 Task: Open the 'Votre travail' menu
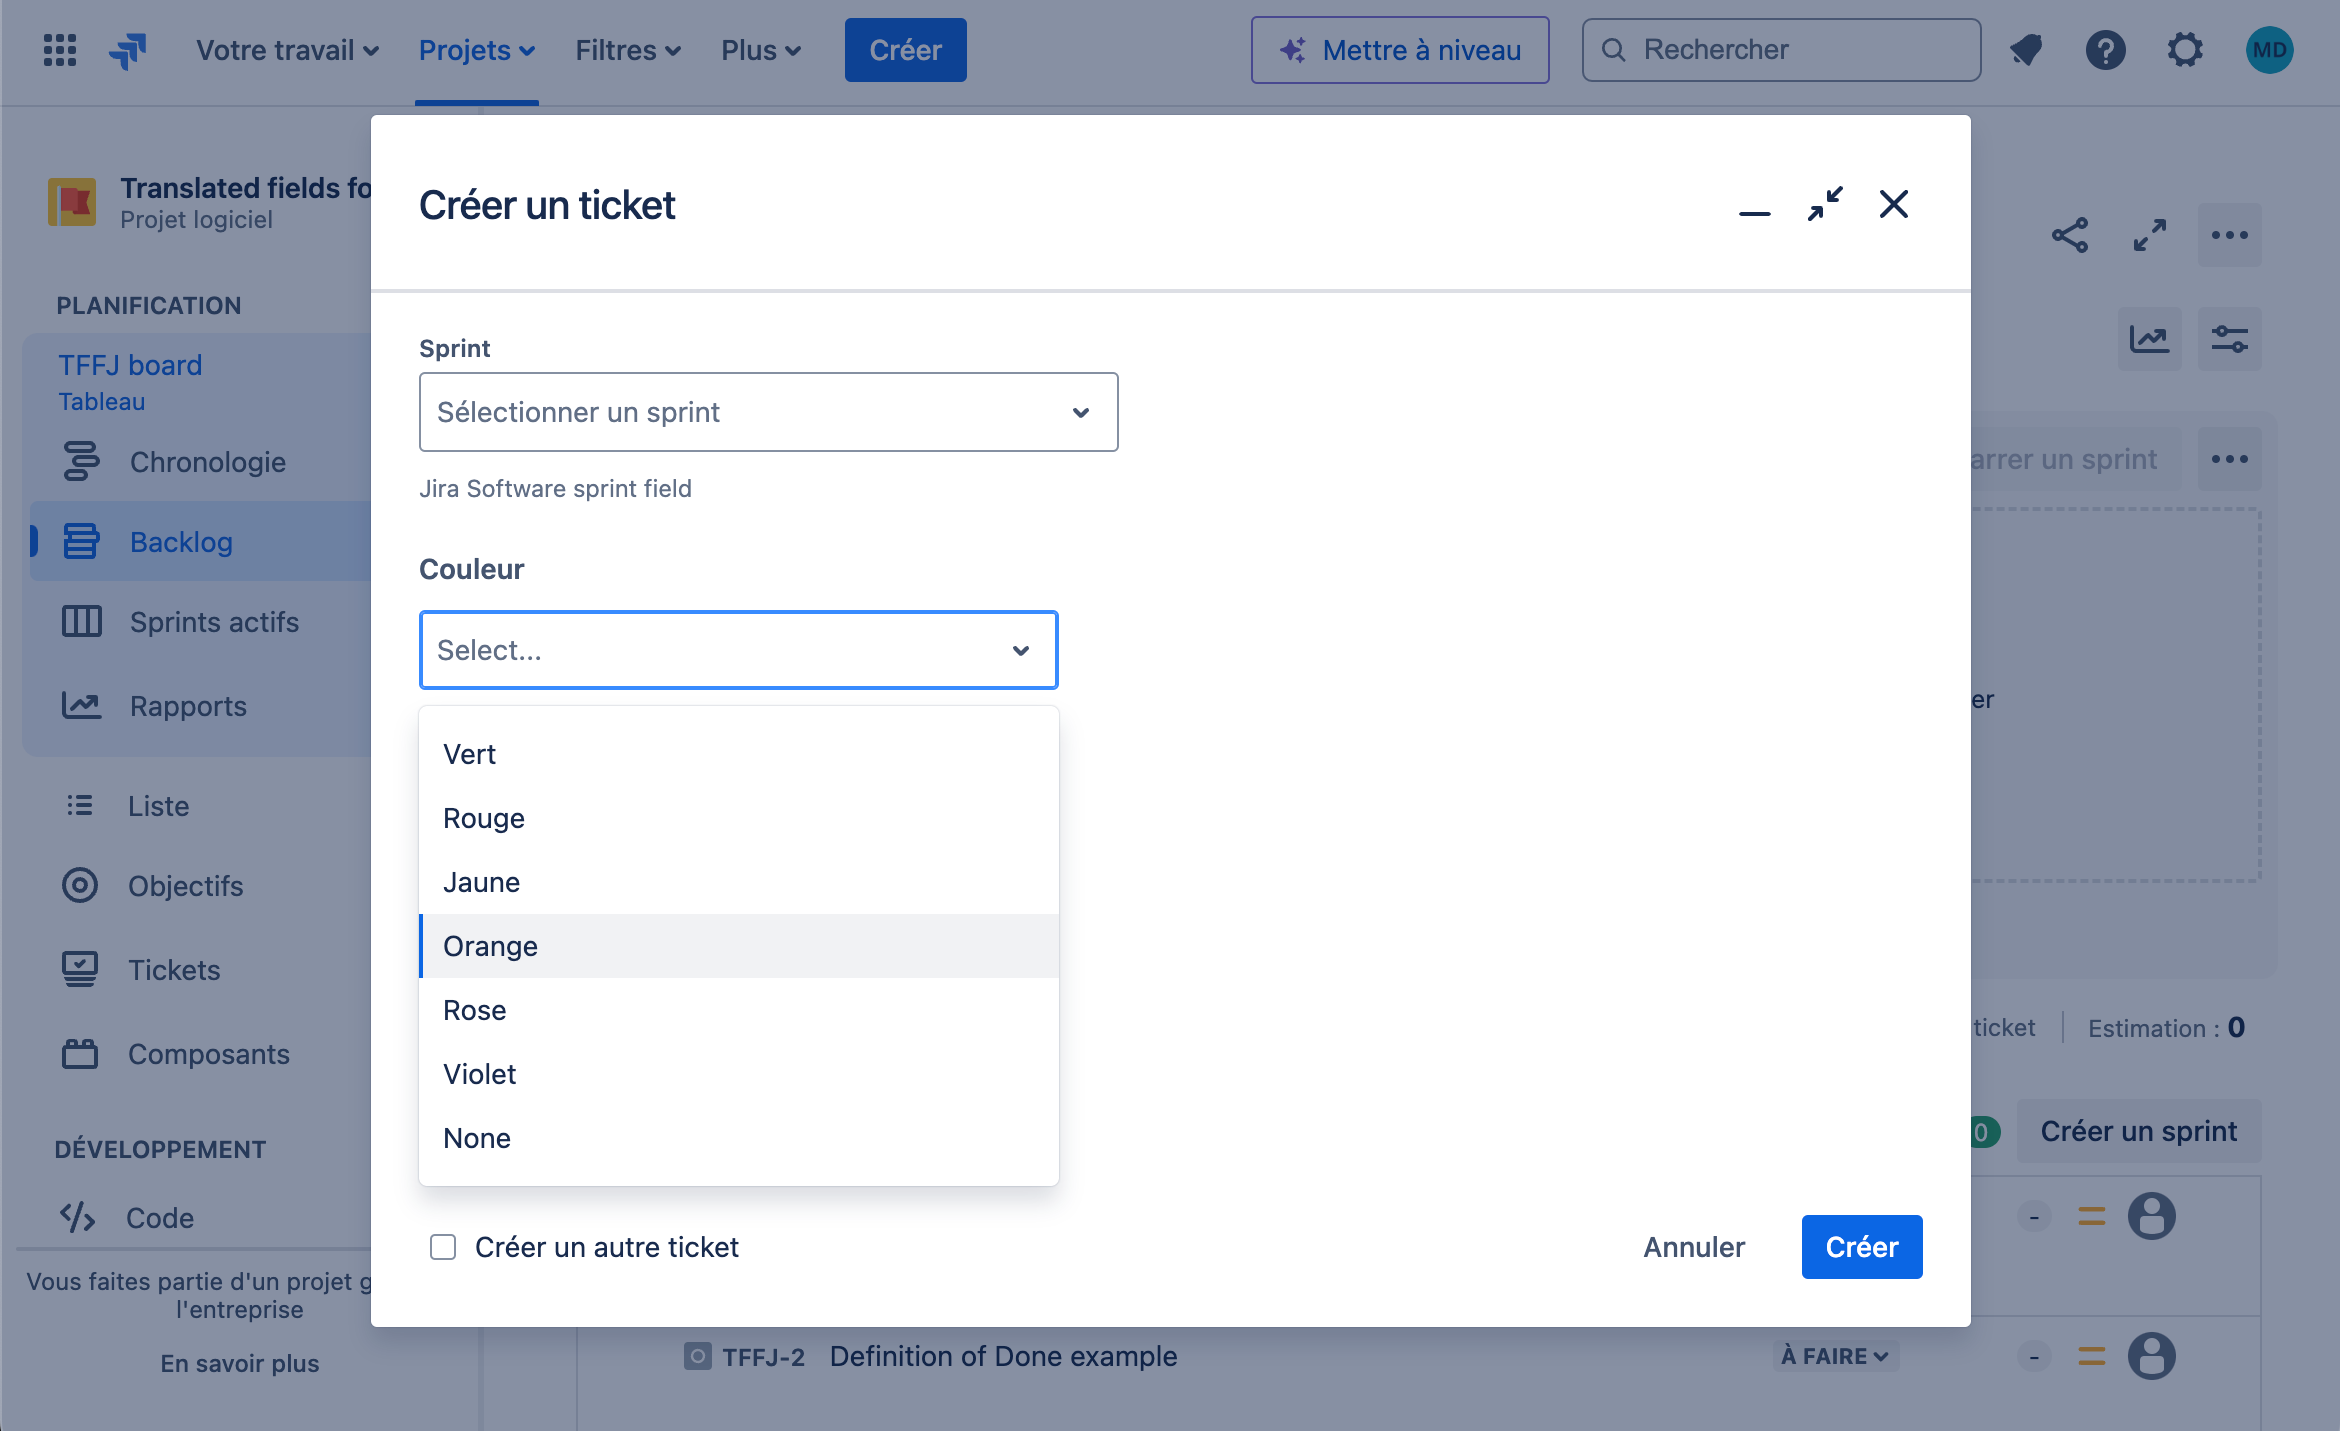tap(287, 50)
